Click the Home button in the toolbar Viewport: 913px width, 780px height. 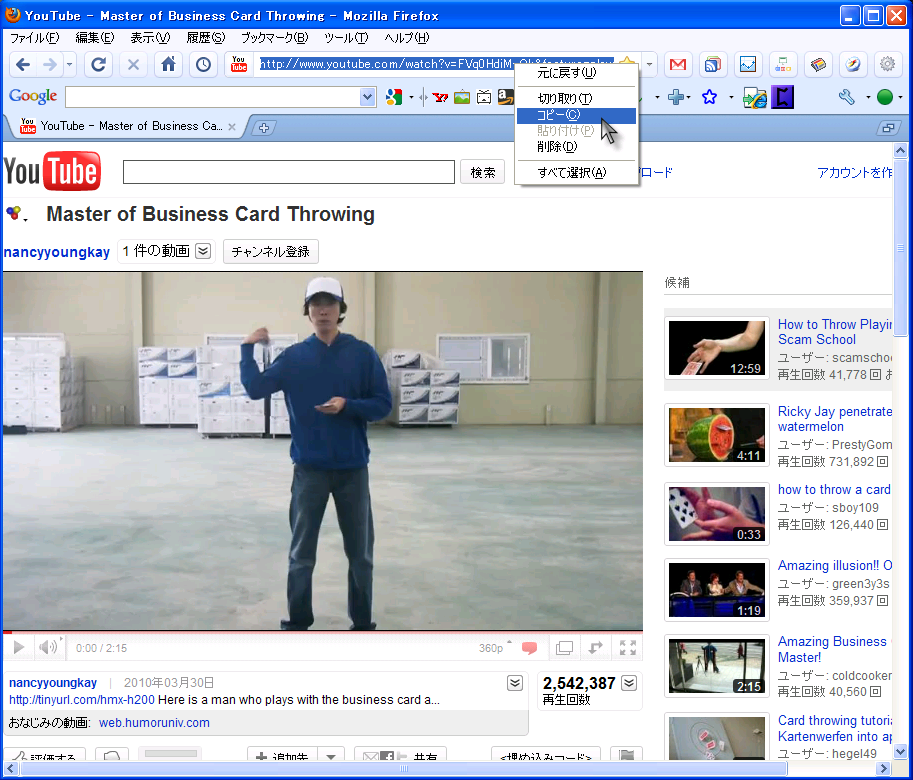coord(169,65)
